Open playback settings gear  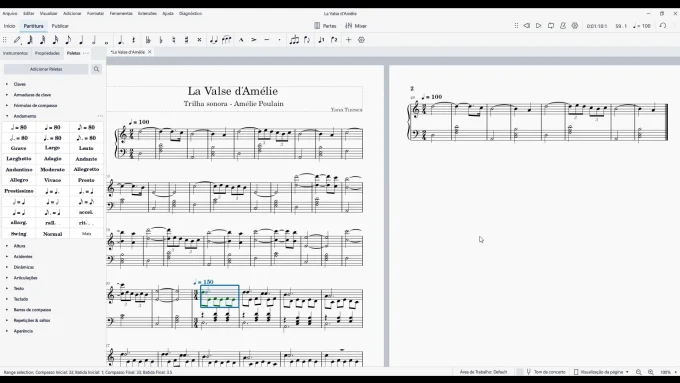click(x=575, y=26)
